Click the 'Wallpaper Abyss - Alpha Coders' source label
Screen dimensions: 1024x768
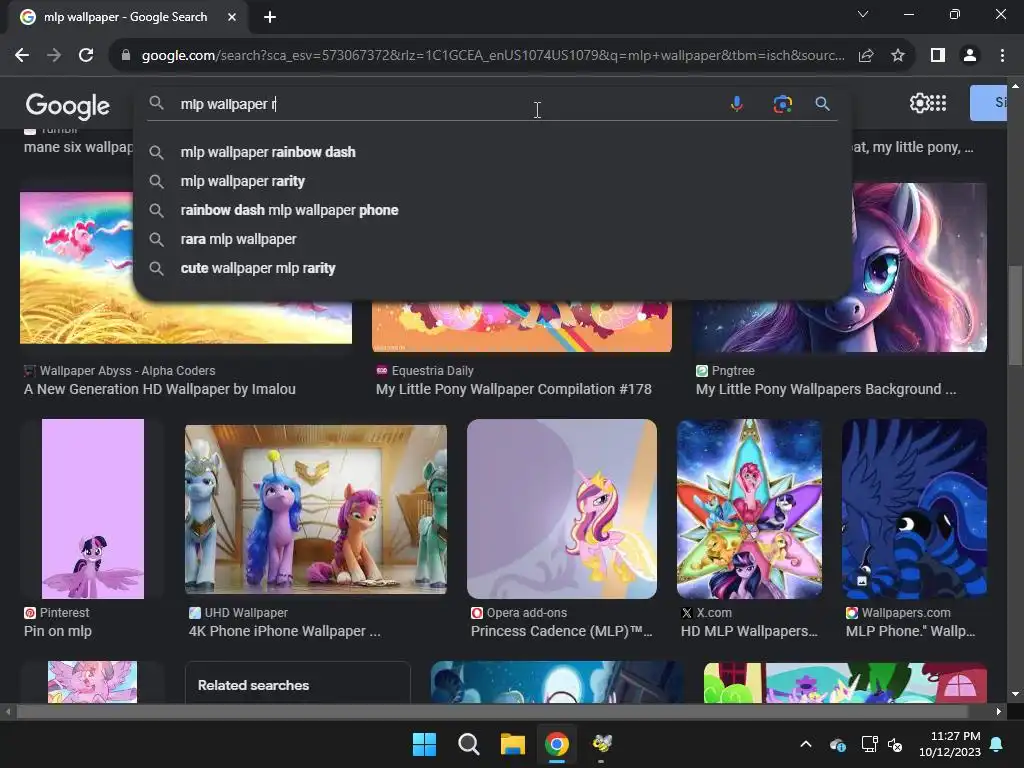point(127,371)
